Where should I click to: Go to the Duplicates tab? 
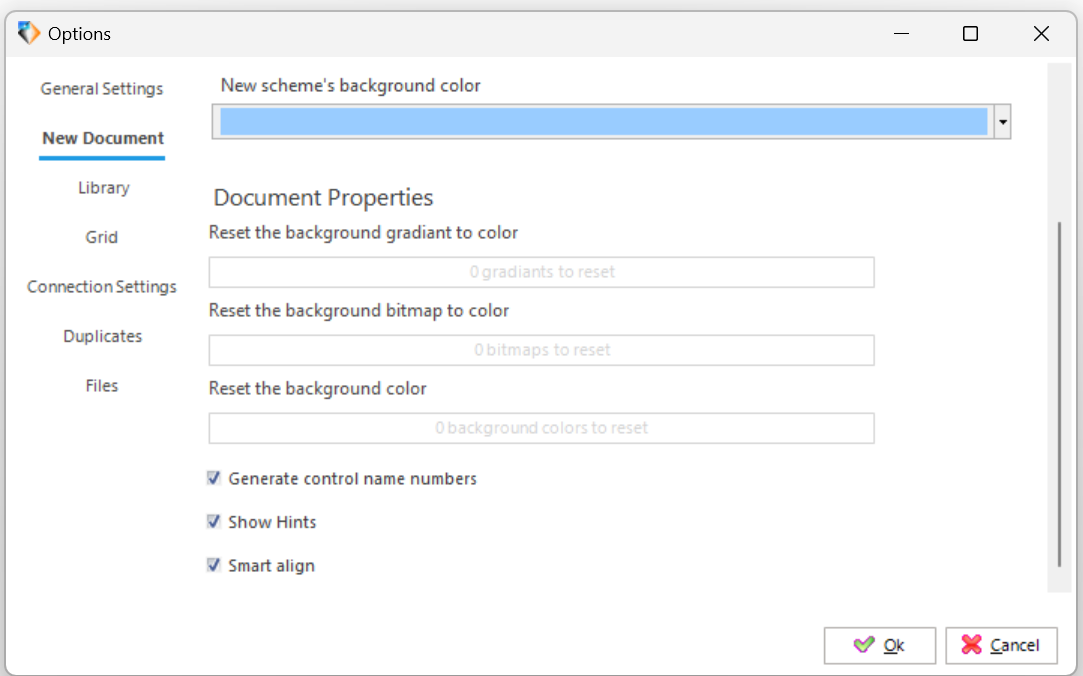(102, 336)
